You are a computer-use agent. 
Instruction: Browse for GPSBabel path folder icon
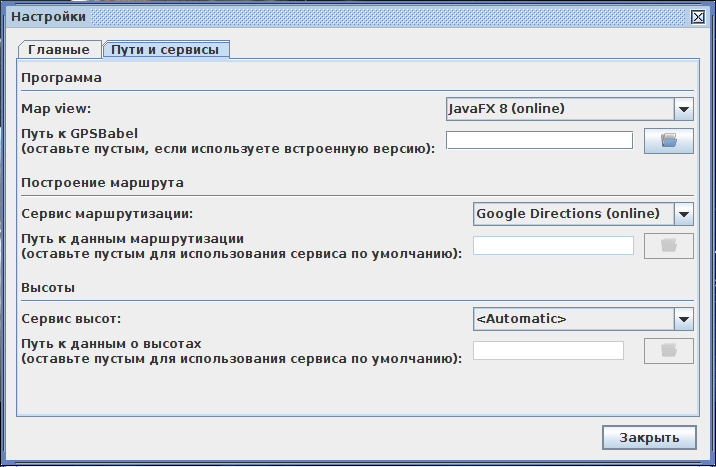point(669,141)
